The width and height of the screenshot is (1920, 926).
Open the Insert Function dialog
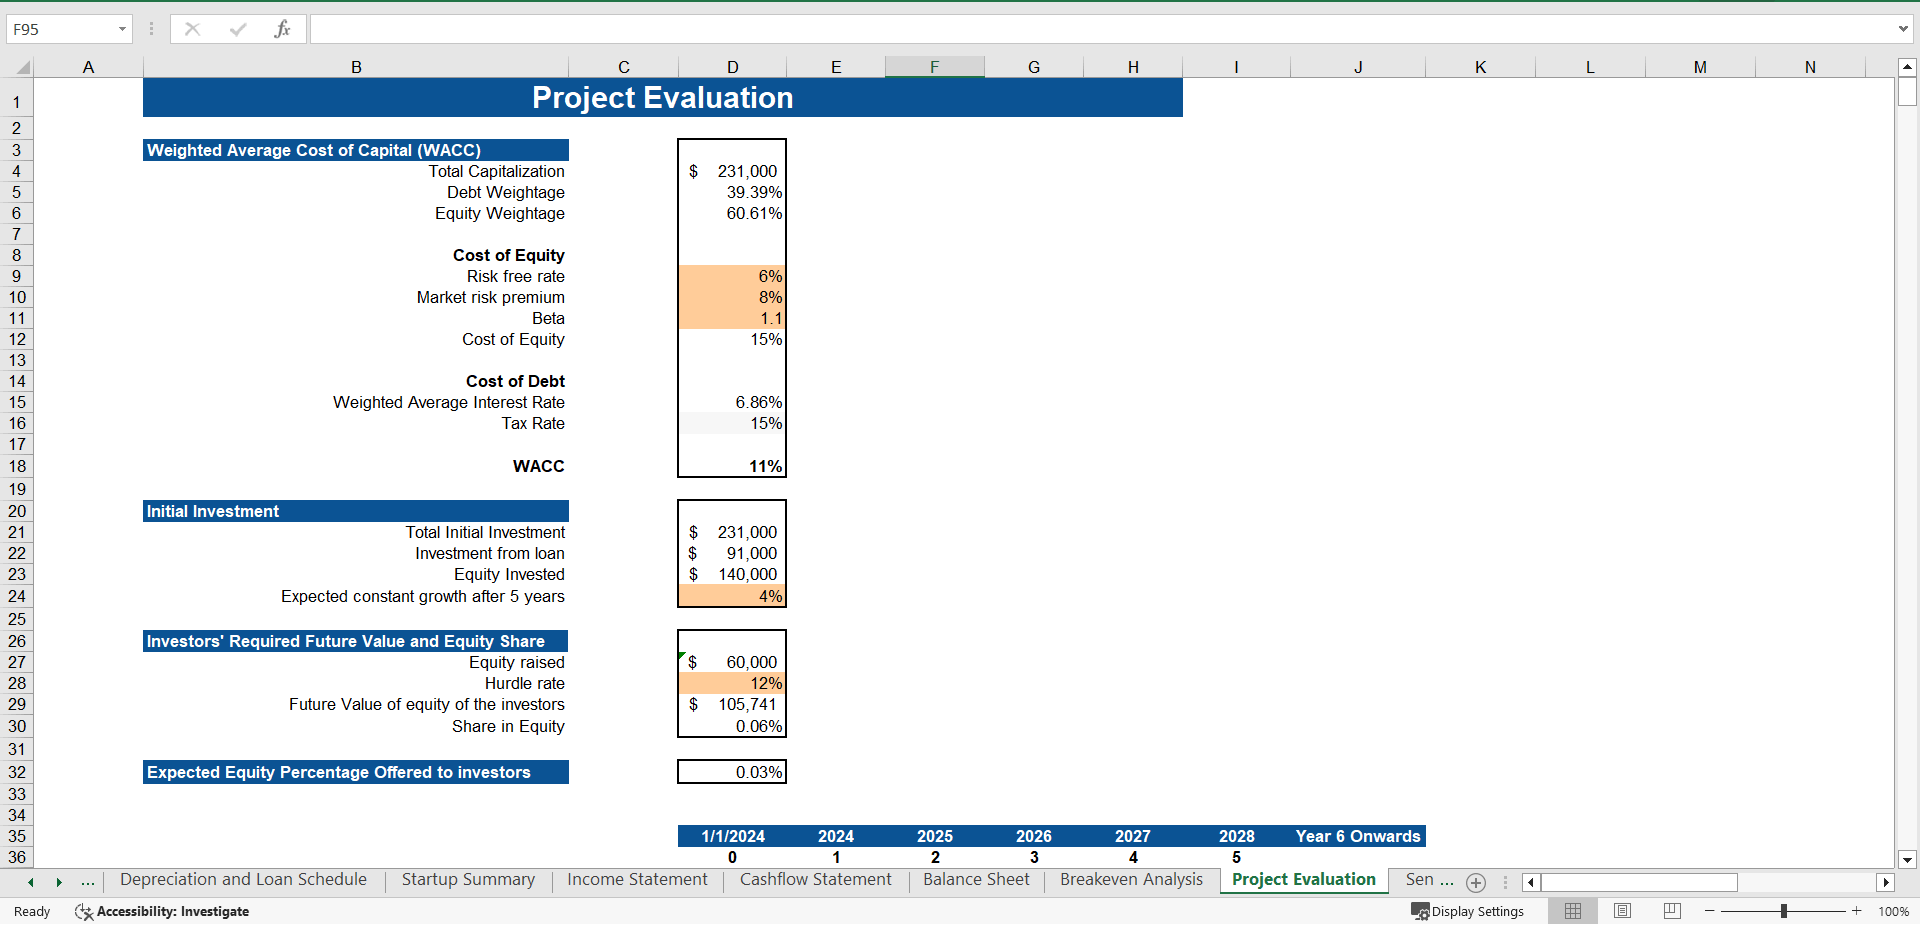point(283,28)
